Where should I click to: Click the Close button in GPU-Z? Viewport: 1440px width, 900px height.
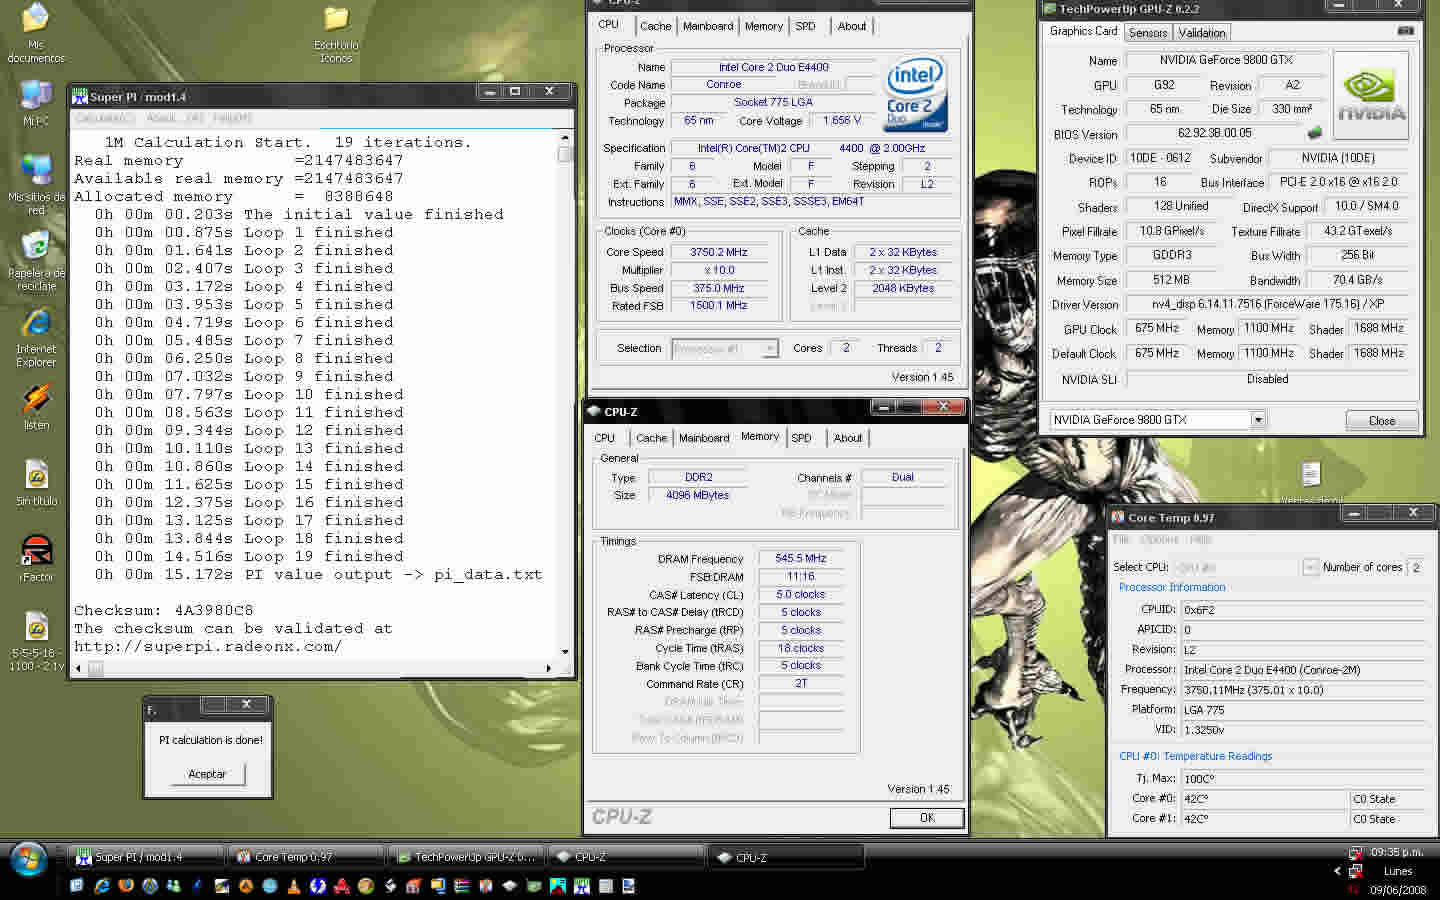tap(1382, 421)
